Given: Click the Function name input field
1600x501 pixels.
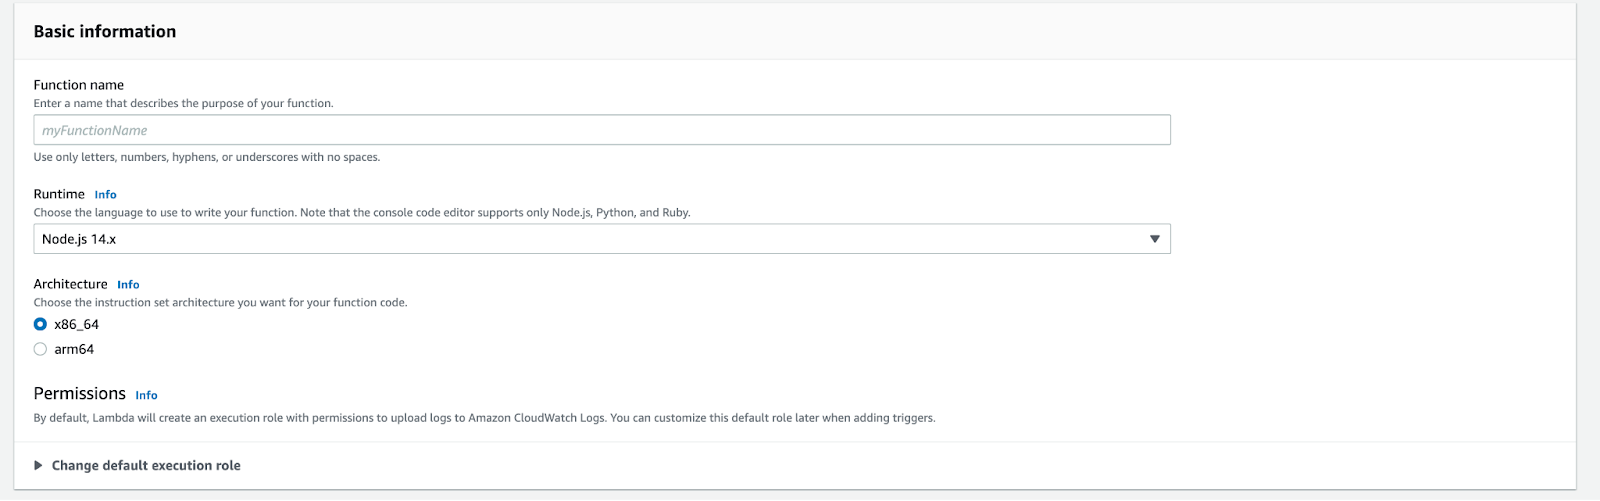Looking at the screenshot, I should pyautogui.click(x=602, y=130).
